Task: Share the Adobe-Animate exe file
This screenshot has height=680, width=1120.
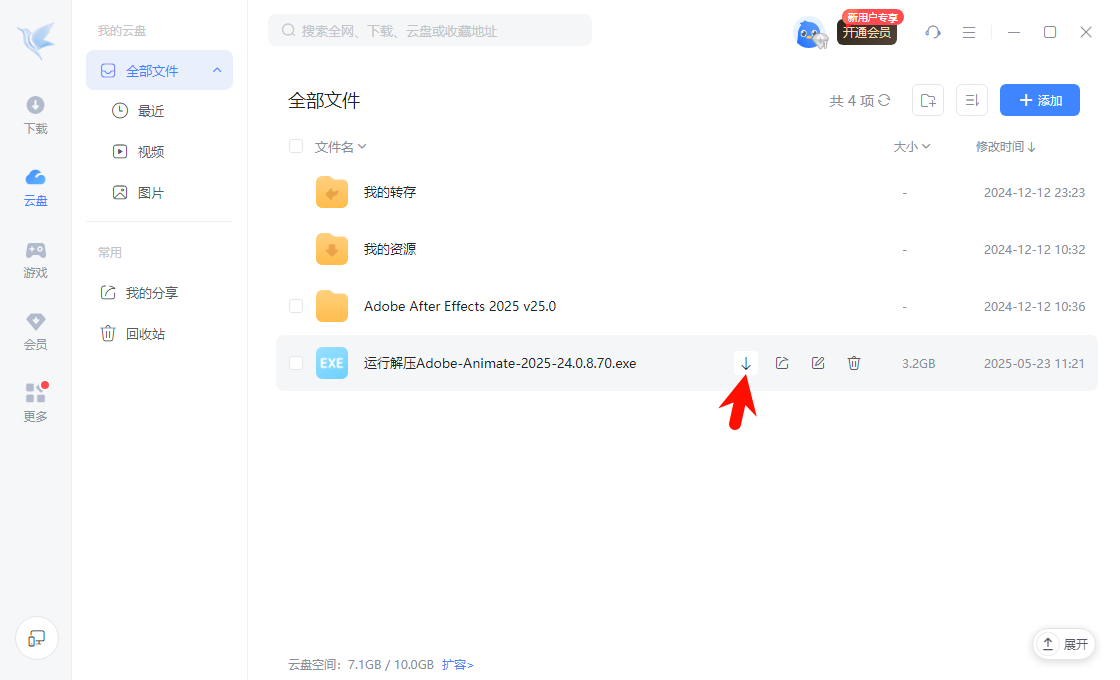Action: pos(782,363)
